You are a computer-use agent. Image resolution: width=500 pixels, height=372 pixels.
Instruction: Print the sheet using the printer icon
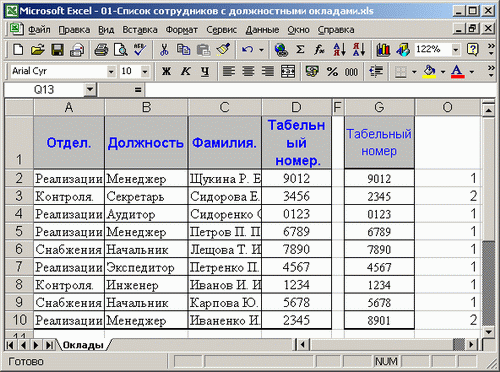tap(101, 50)
